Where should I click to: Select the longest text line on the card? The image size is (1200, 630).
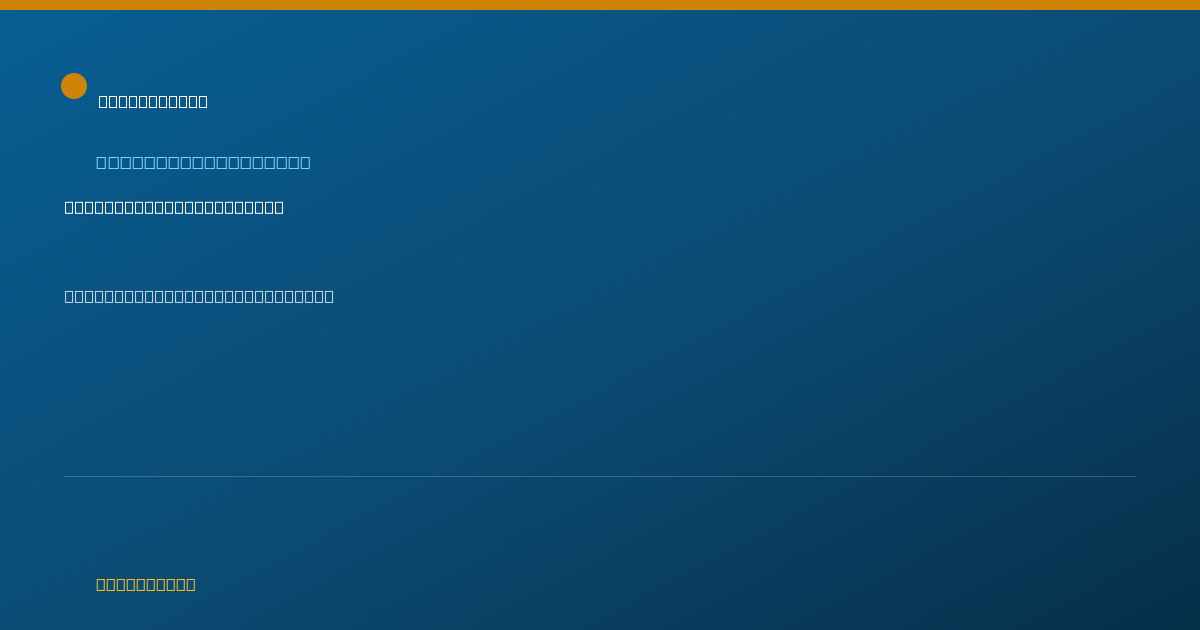coord(199,296)
